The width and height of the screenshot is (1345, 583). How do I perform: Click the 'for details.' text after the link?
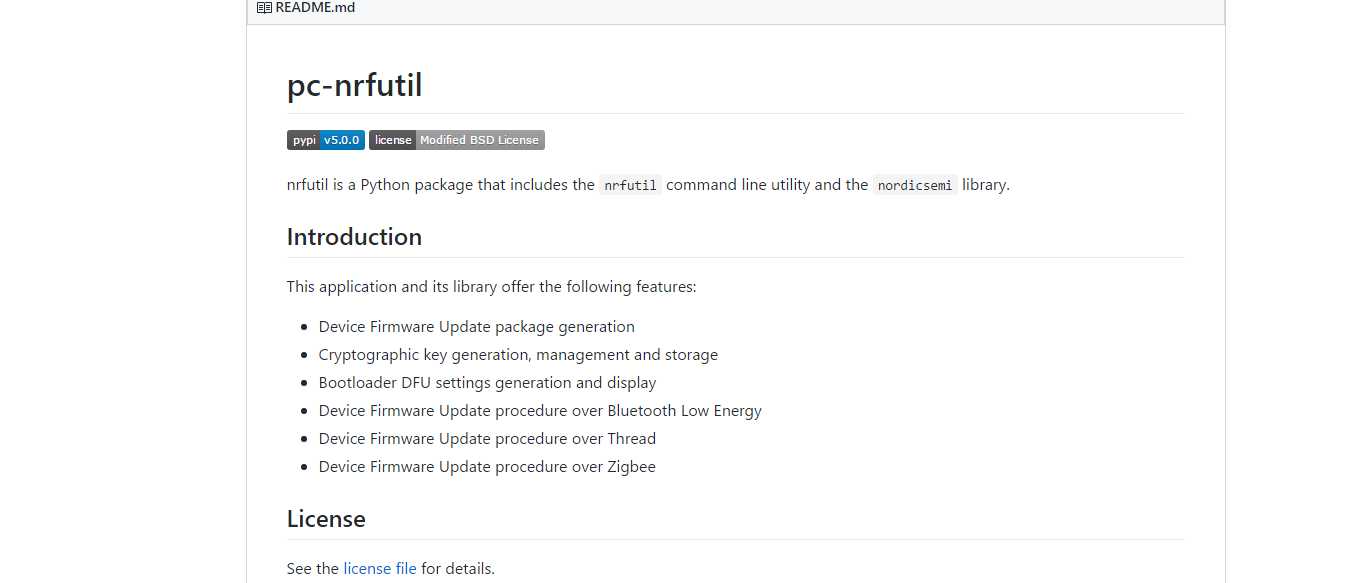click(458, 569)
